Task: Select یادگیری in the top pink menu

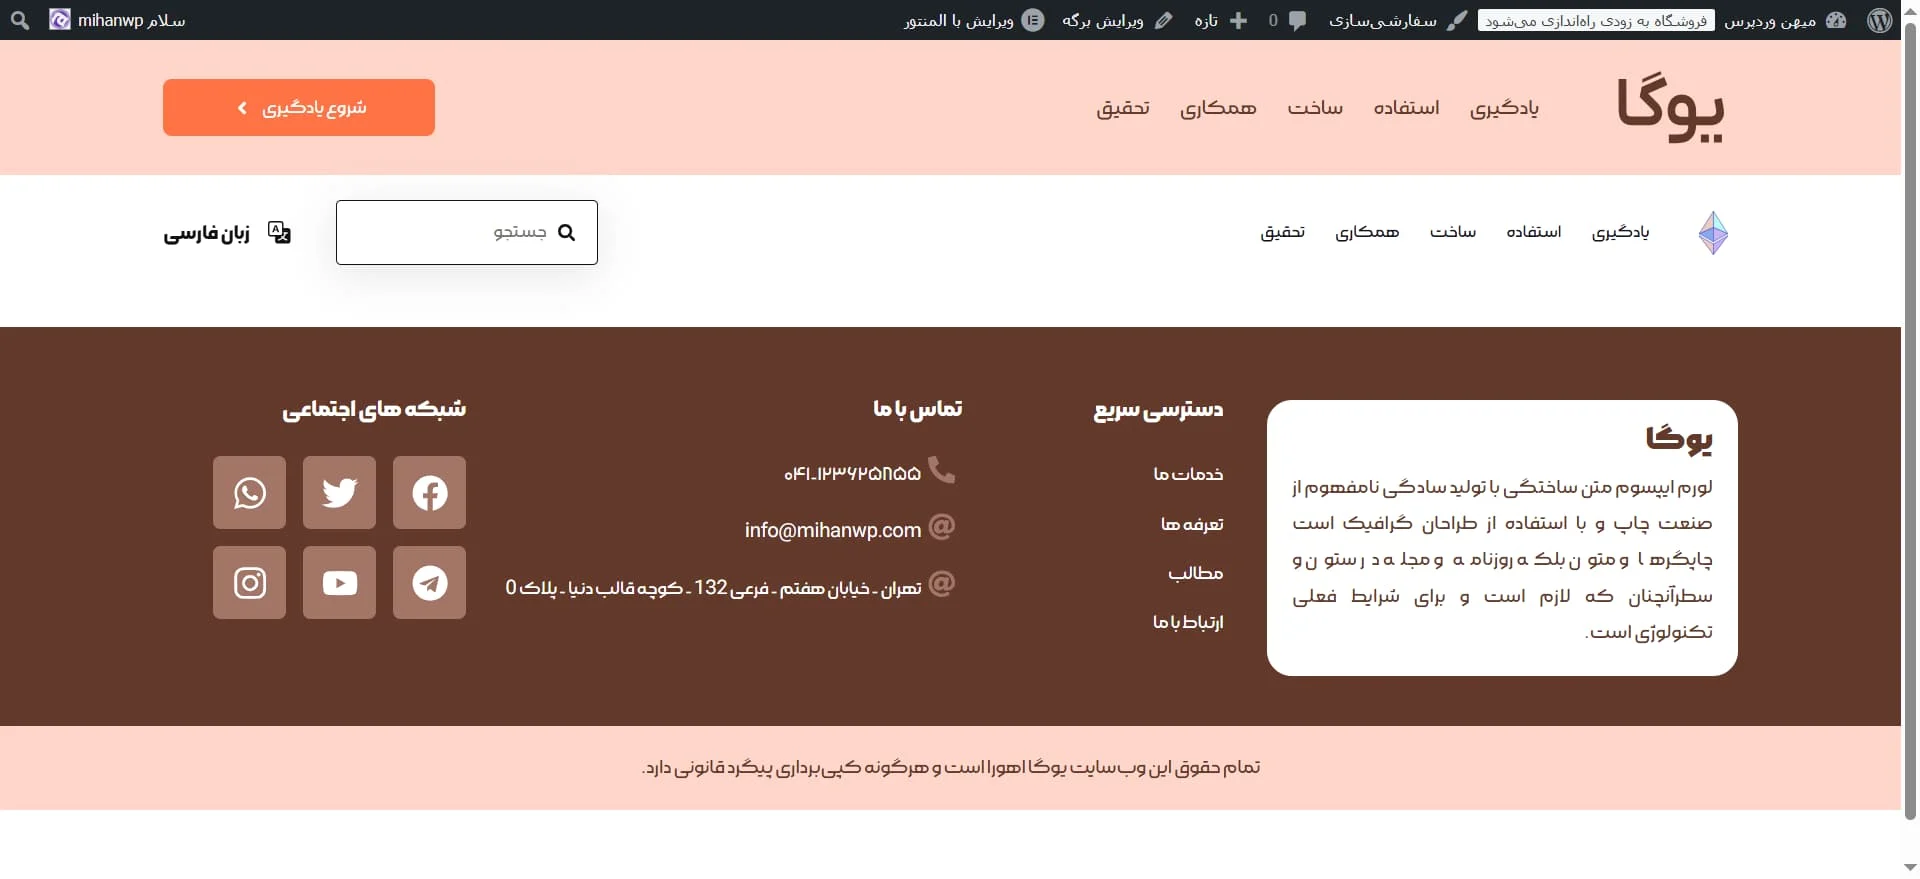Action: [1504, 108]
